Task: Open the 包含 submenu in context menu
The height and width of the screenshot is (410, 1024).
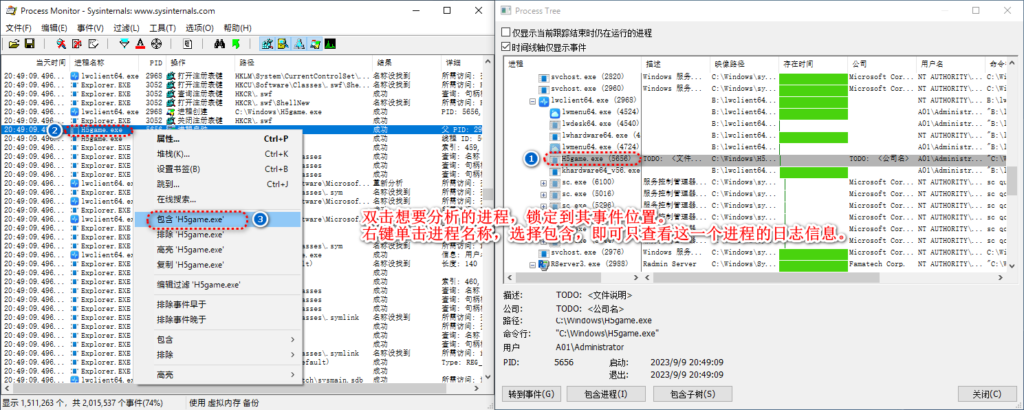Action: tap(225, 339)
